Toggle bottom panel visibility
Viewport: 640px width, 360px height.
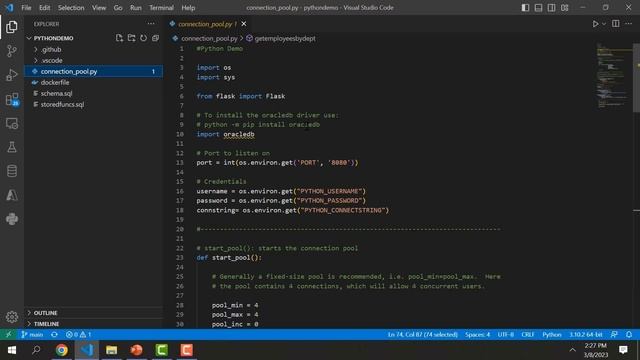pos(538,8)
